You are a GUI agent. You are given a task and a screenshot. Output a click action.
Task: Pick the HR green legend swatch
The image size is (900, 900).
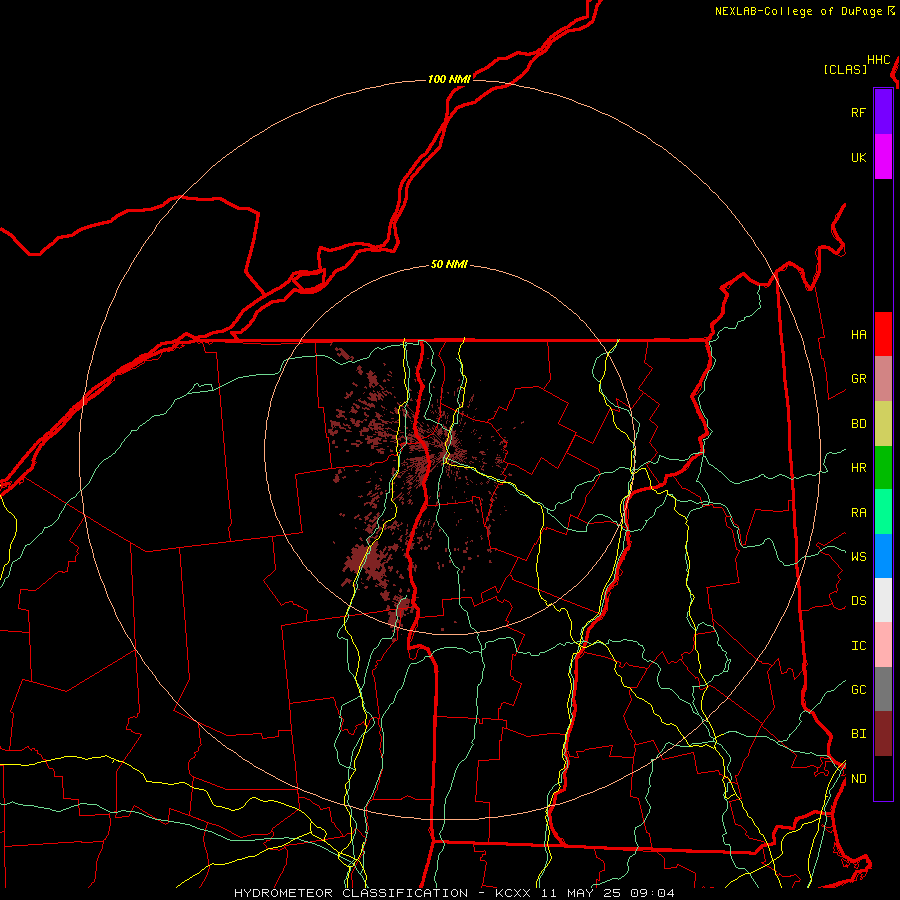coord(883,467)
